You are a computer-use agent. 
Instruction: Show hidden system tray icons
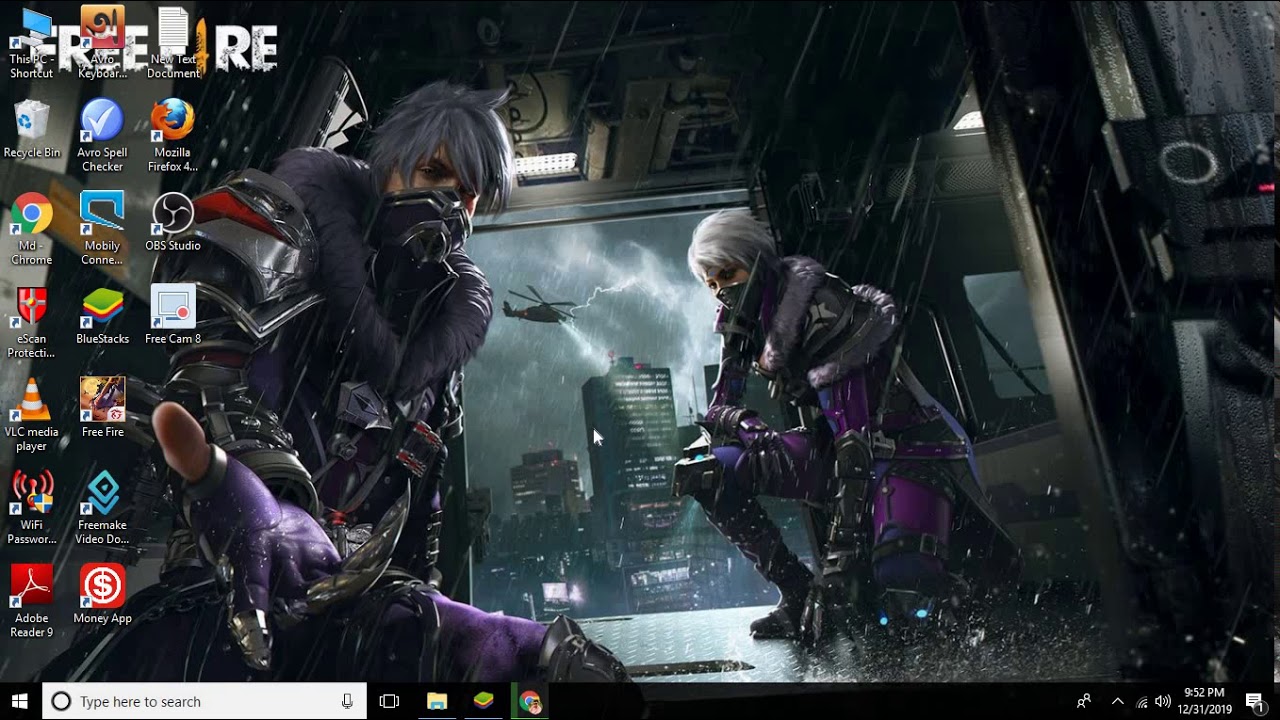[x=1118, y=701]
